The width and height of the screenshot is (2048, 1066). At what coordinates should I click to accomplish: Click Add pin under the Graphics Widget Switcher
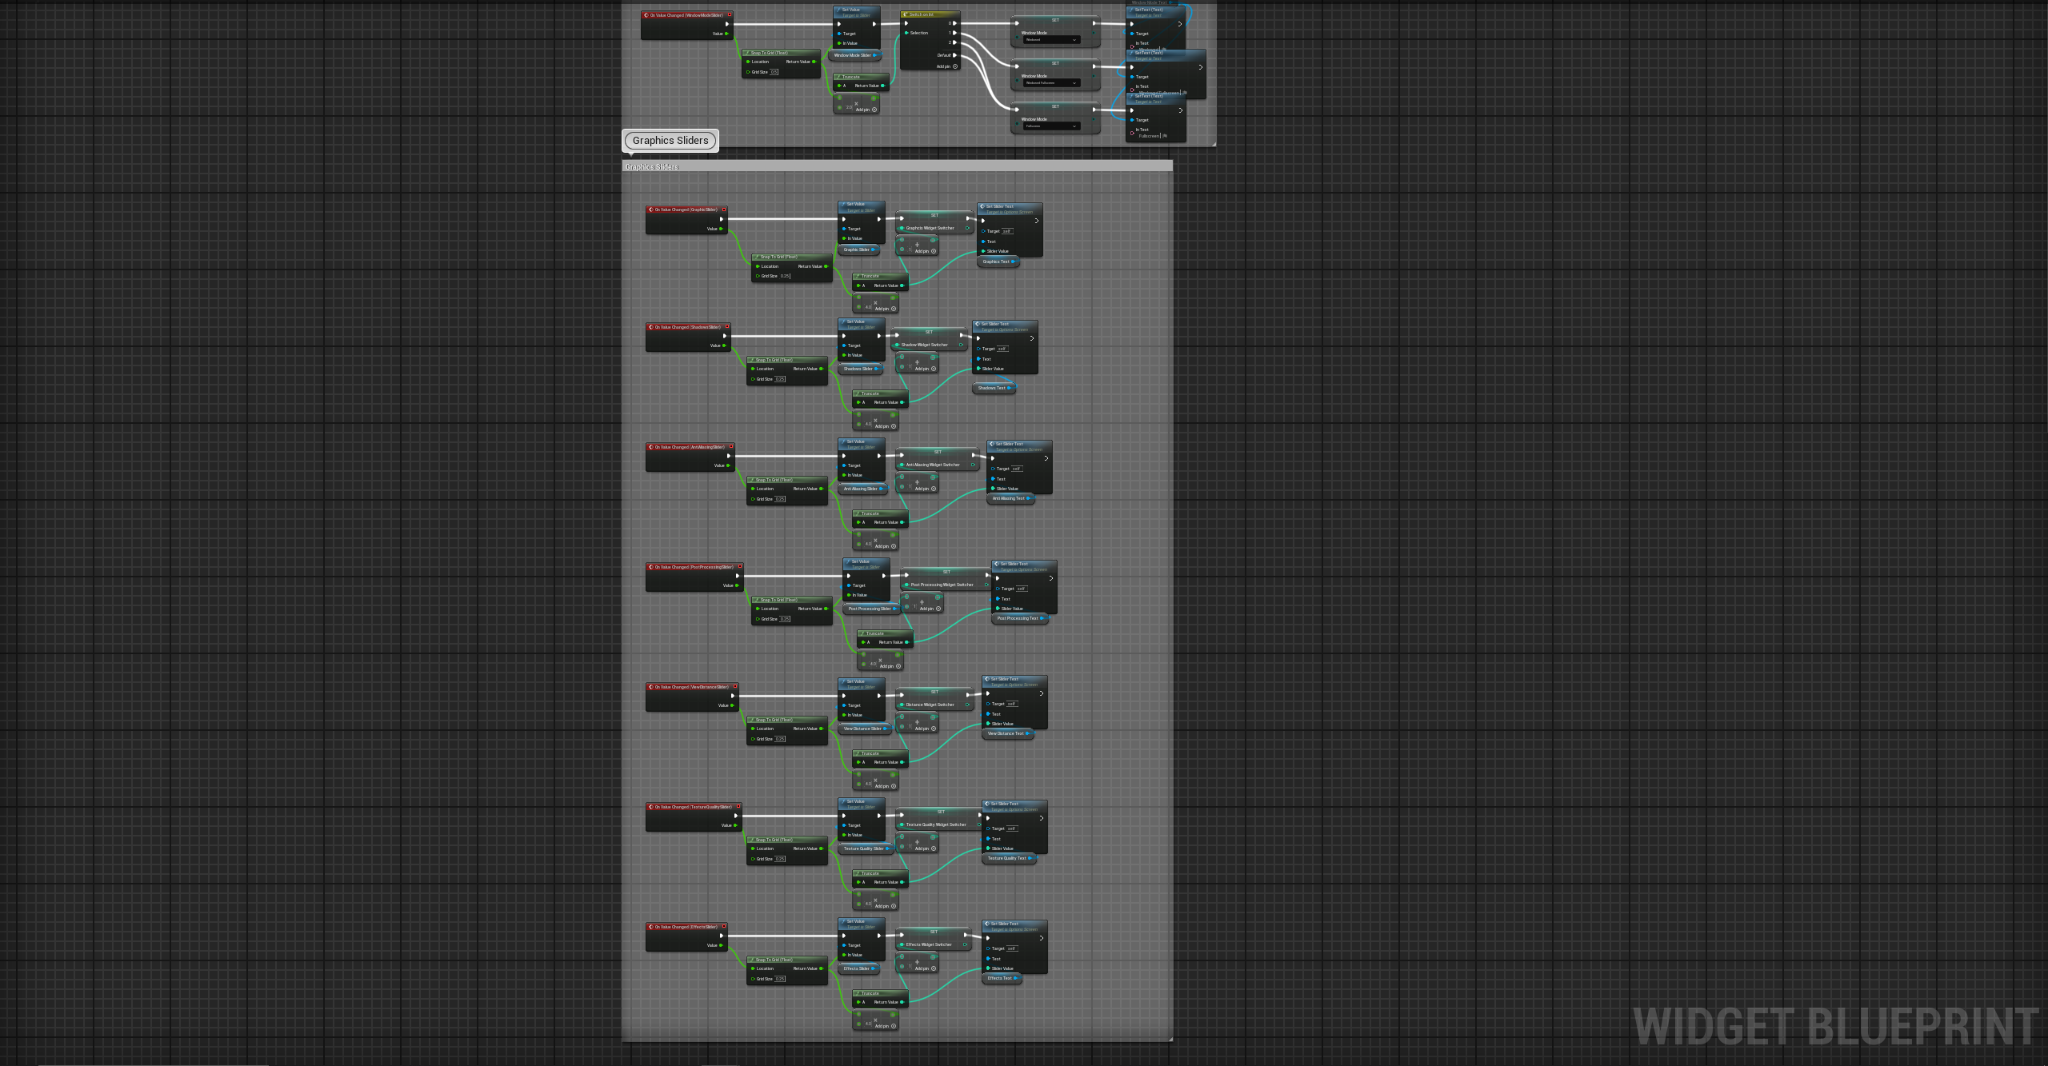[924, 251]
